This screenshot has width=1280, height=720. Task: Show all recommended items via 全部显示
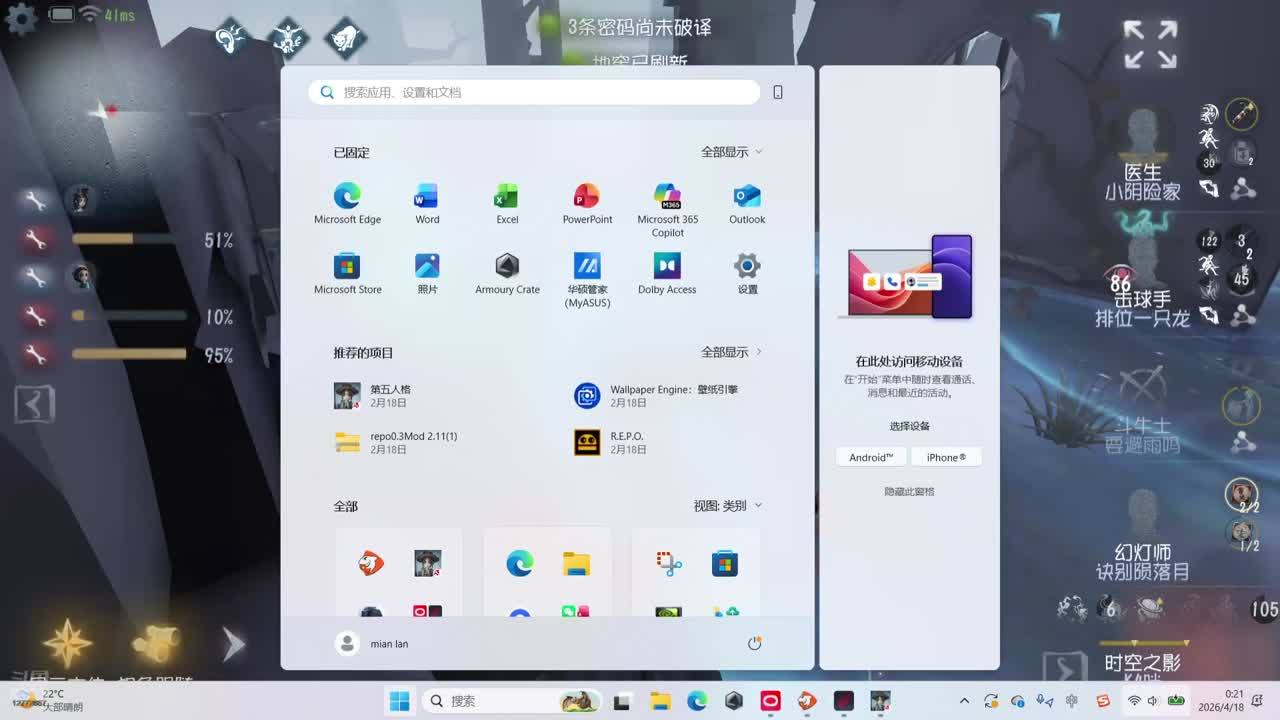[731, 352]
